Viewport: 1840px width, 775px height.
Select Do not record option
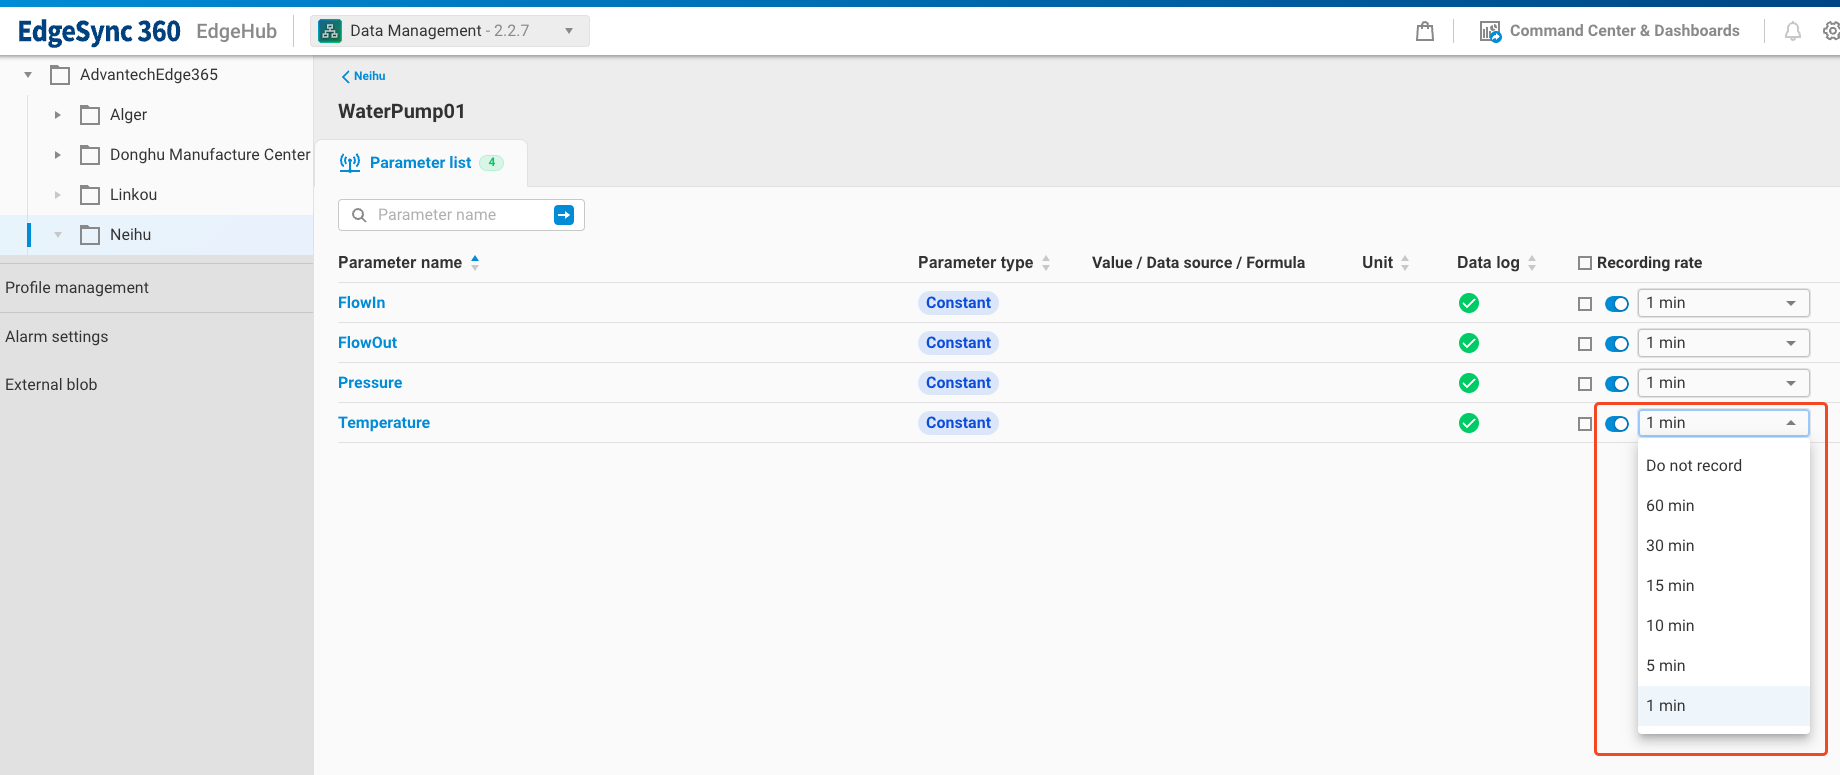[x=1723, y=466]
